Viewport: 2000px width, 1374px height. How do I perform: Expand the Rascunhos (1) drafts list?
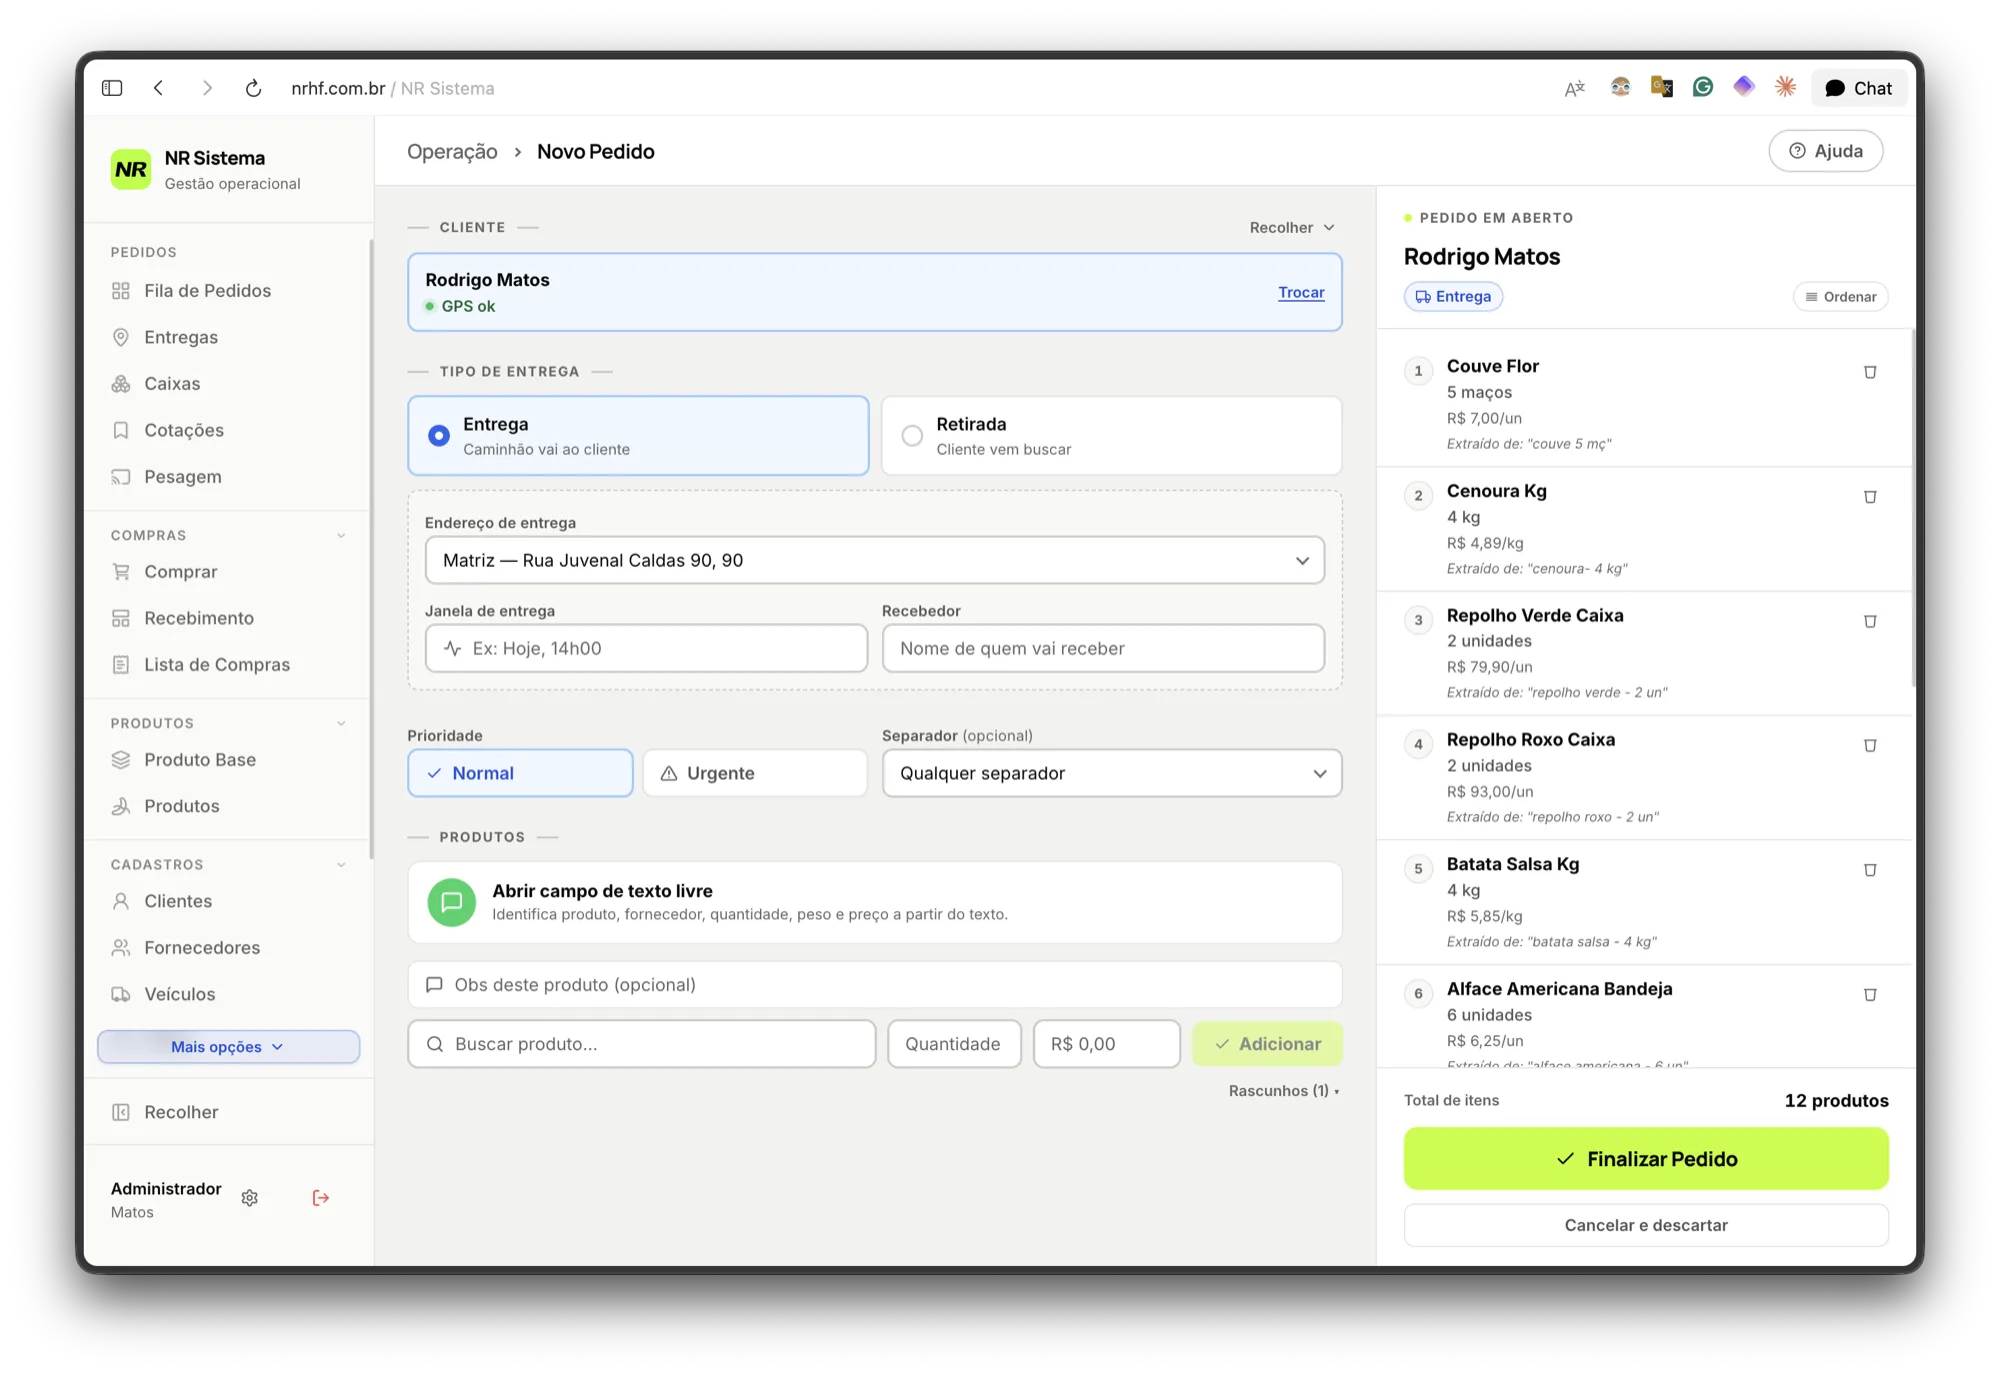coord(1284,1091)
